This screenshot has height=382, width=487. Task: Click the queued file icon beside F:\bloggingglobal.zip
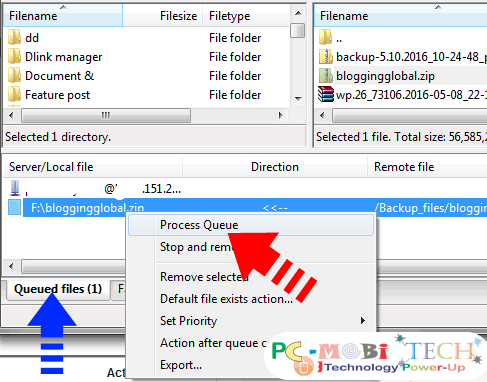[x=15, y=207]
